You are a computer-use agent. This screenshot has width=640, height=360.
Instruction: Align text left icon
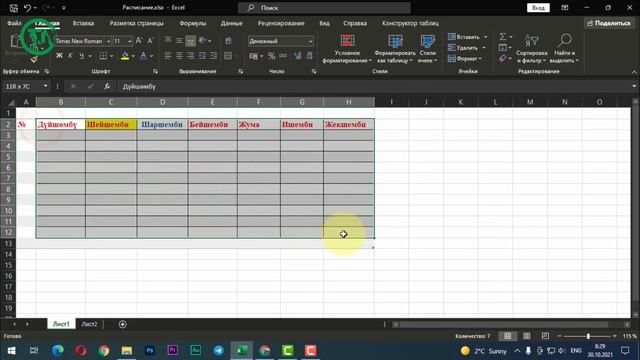point(168,56)
